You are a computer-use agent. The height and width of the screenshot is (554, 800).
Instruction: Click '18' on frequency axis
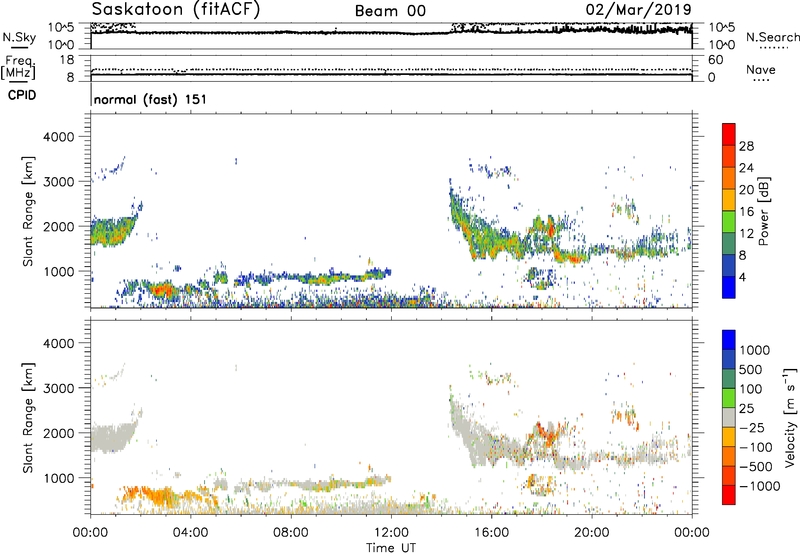[67, 60]
